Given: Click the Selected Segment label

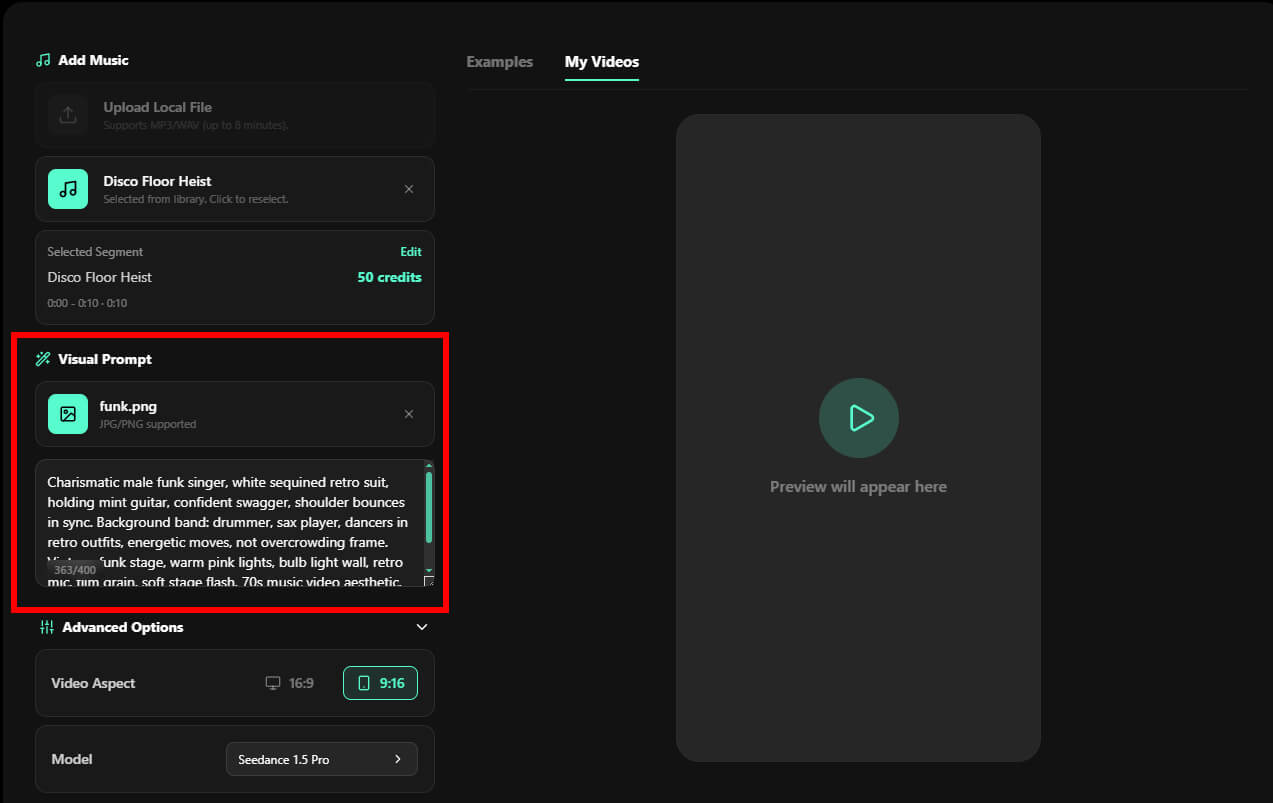Looking at the screenshot, I should 95,252.
